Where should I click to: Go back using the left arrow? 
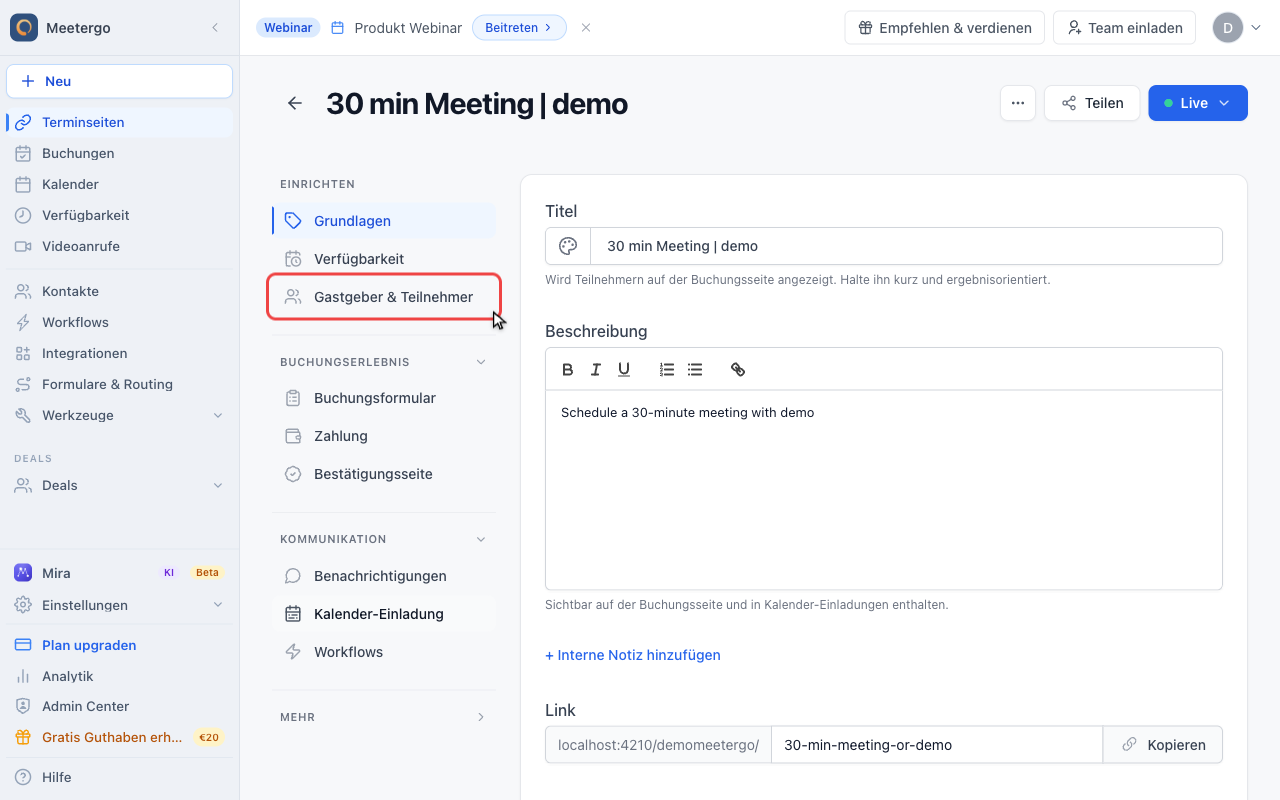tap(295, 103)
